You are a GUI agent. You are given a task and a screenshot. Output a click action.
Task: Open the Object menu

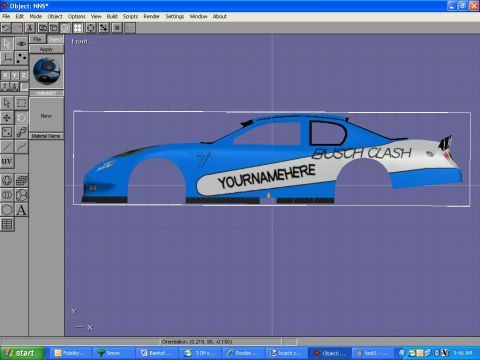point(55,16)
